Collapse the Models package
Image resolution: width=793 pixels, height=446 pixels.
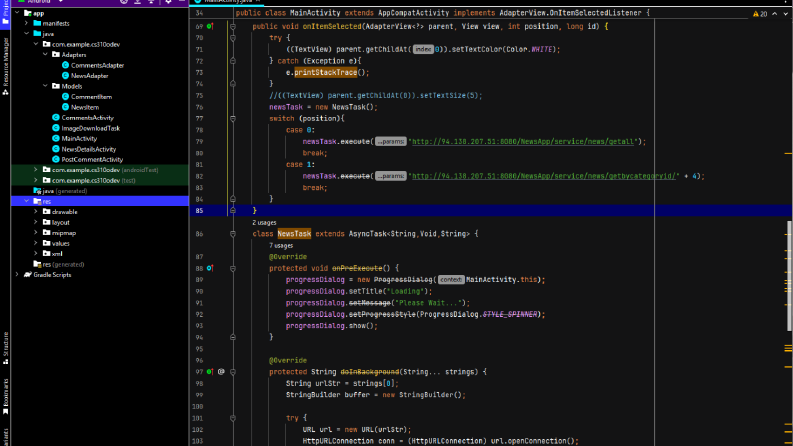(46, 85)
